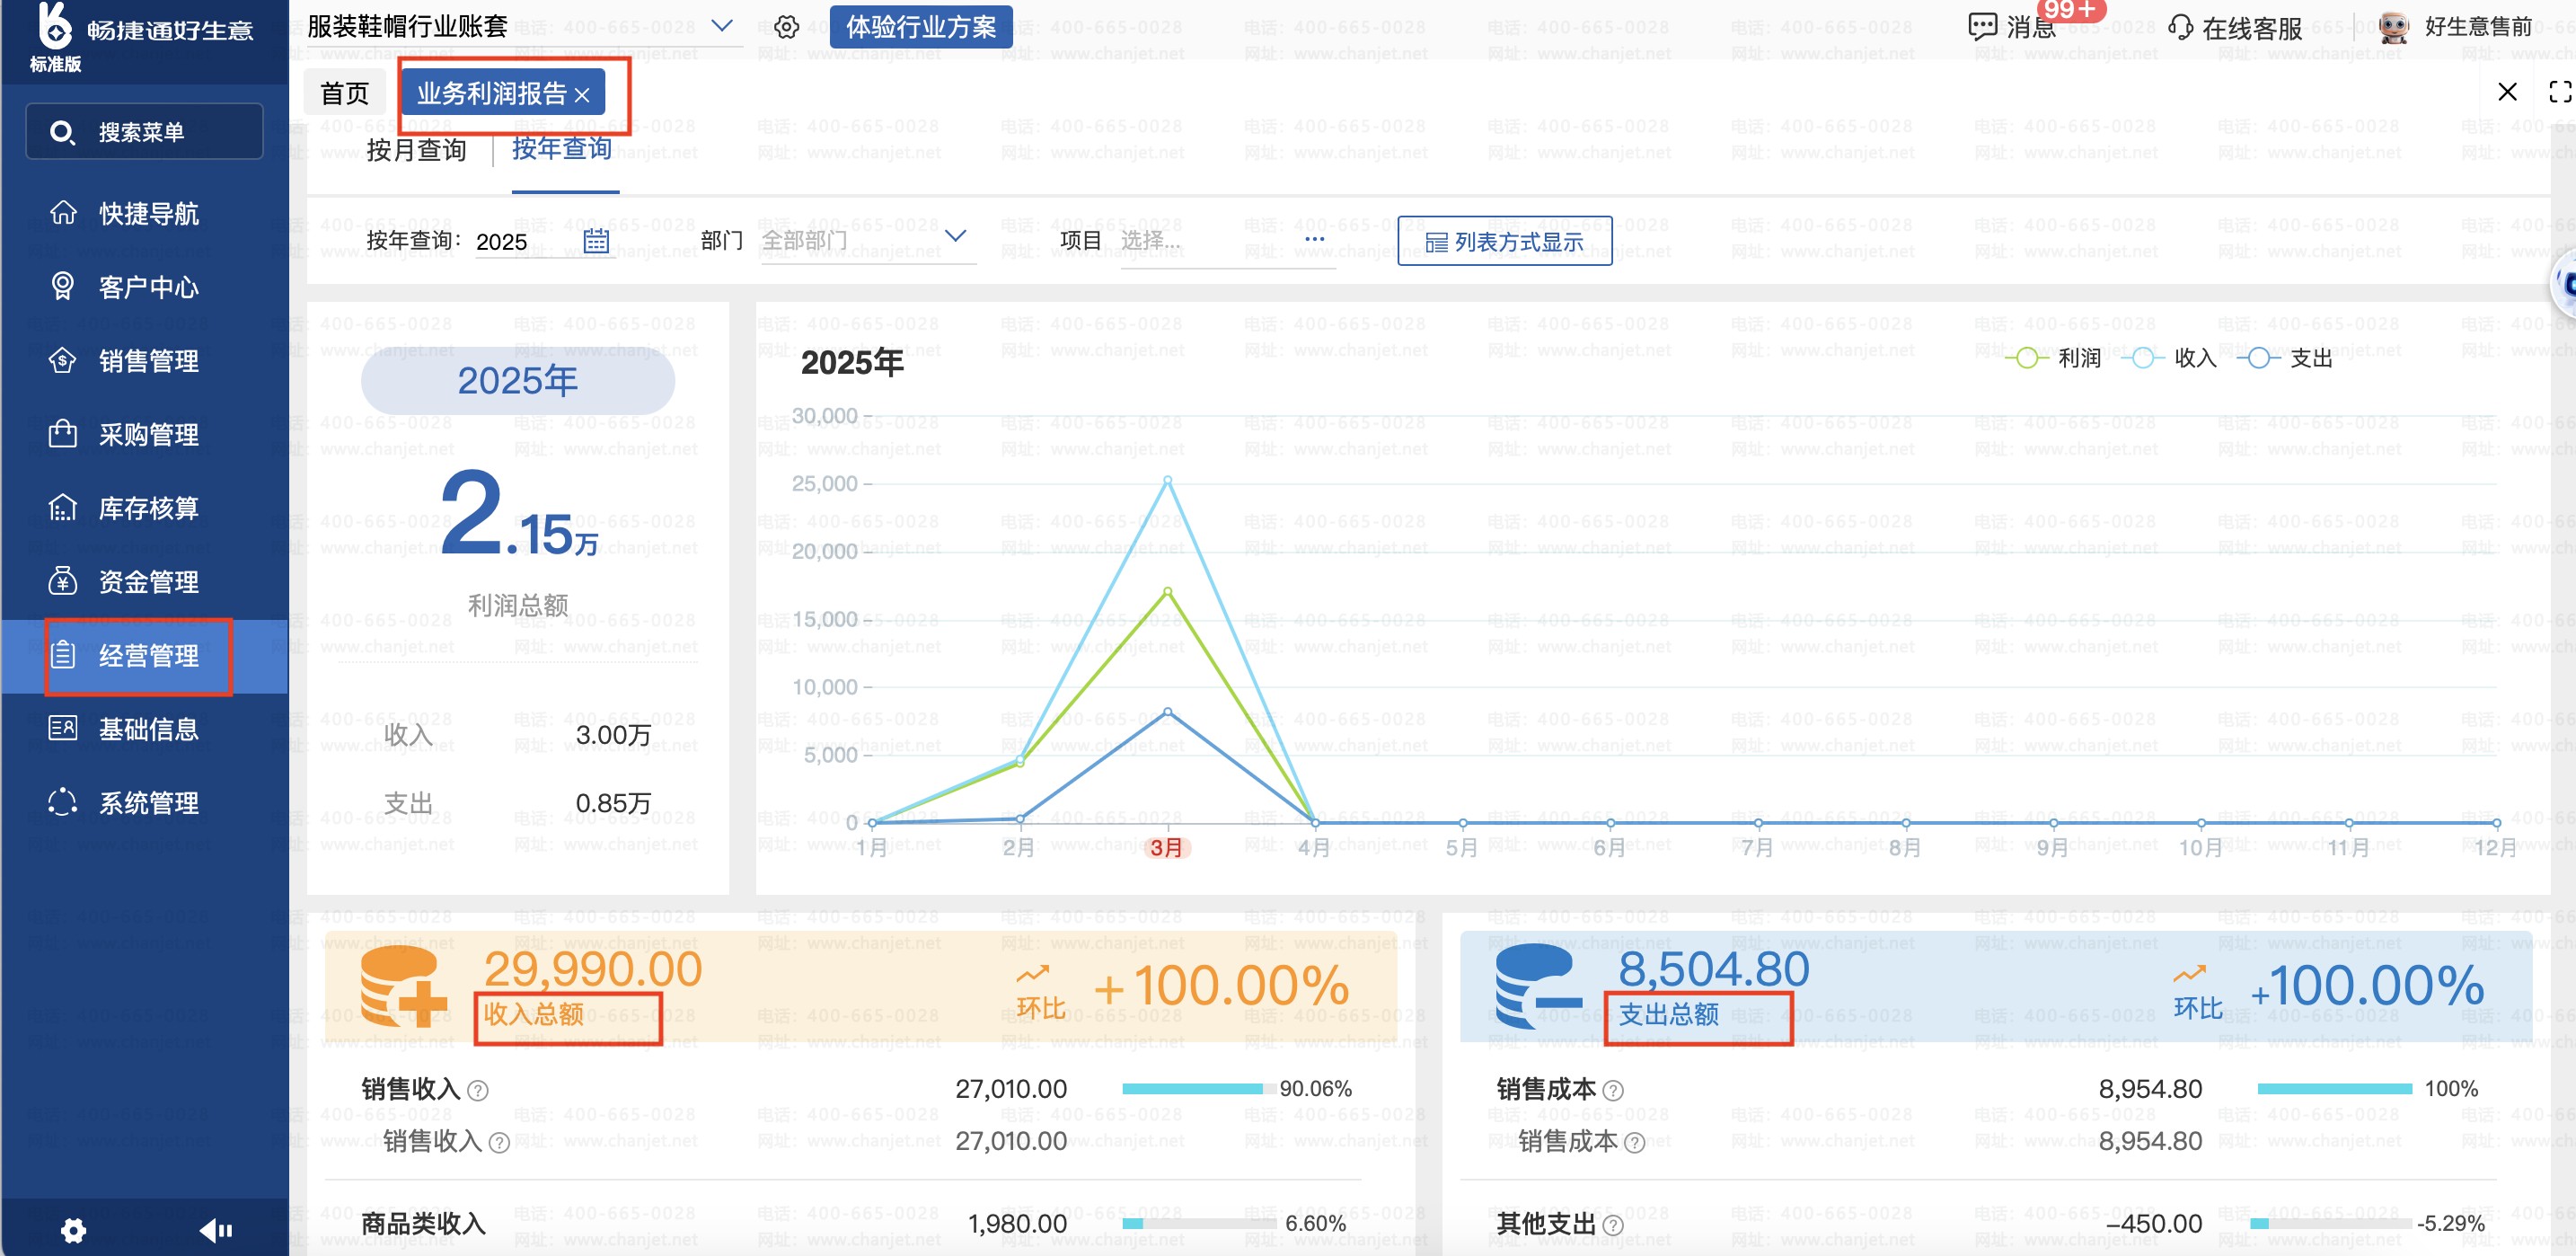Viewport: 2576px width, 1256px height.
Task: Click the 在线客服 headset icon
Action: pyautogui.click(x=2180, y=27)
